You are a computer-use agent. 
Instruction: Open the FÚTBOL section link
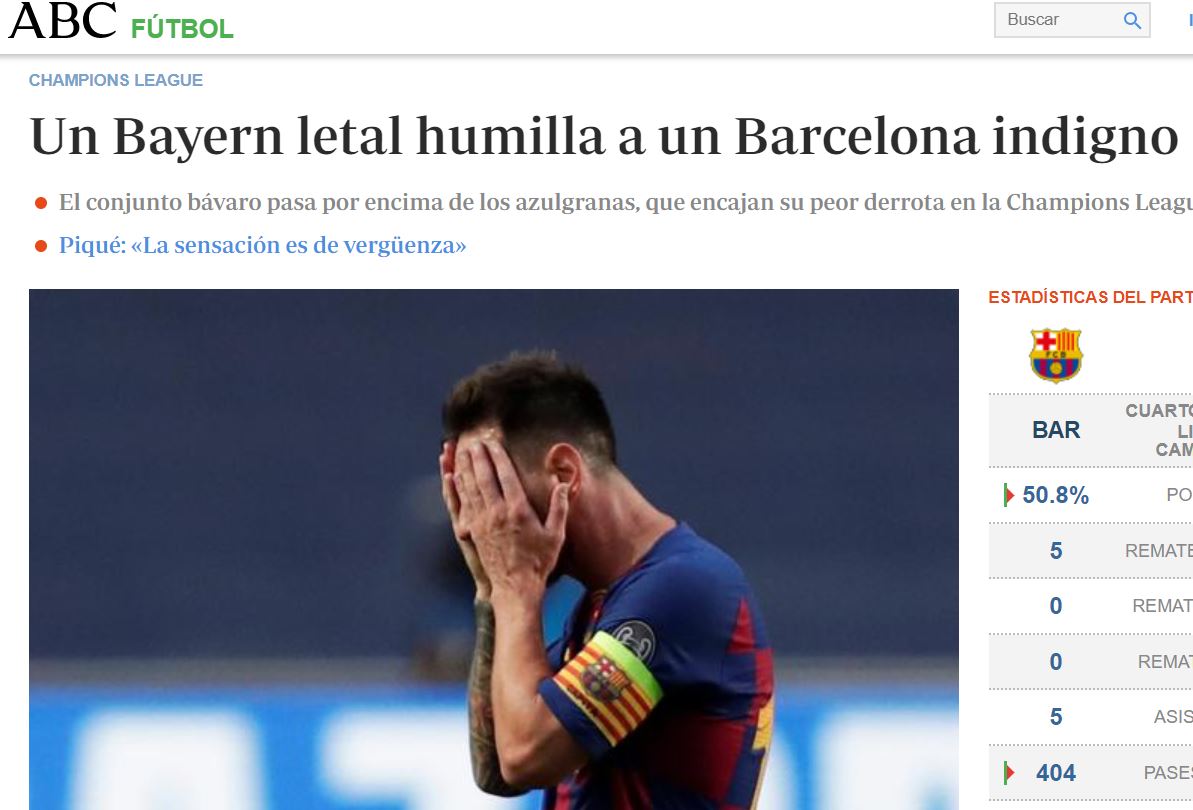pos(182,28)
